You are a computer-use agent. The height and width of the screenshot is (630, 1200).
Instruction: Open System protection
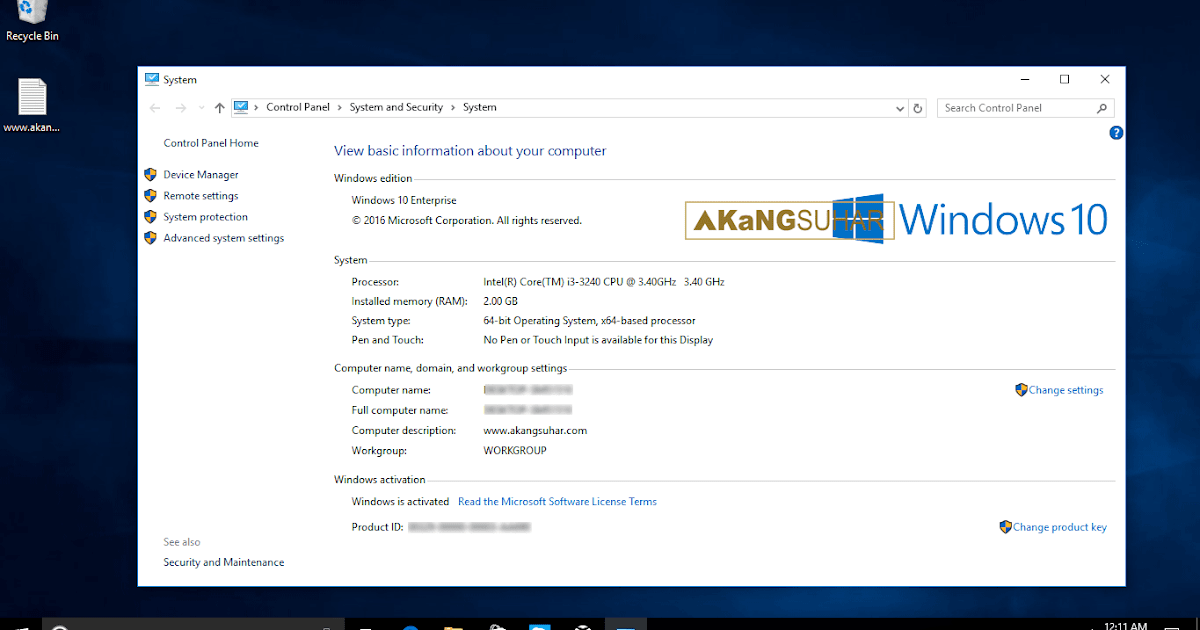(x=206, y=217)
